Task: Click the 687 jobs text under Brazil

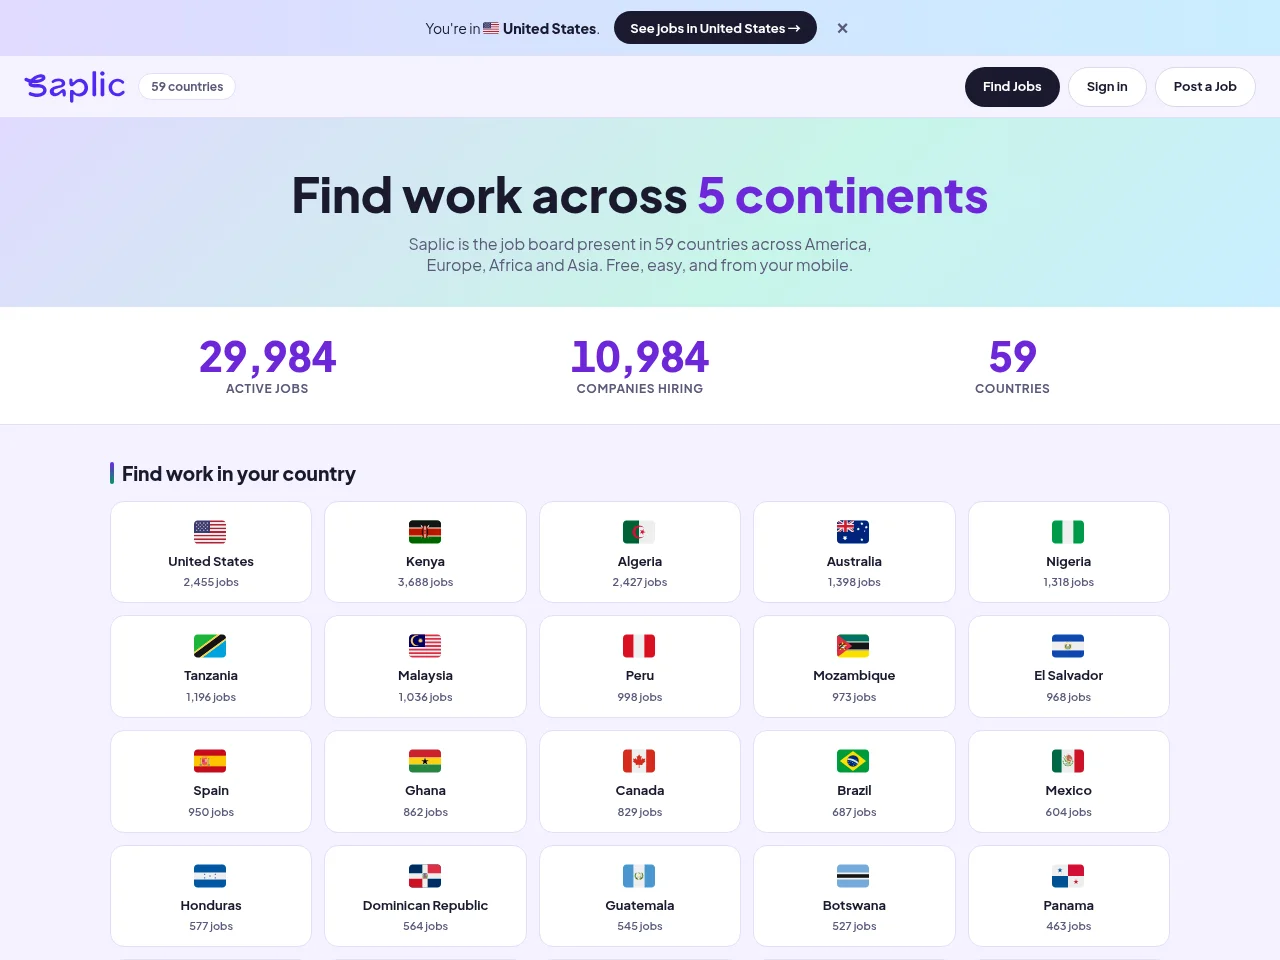Action: (x=854, y=812)
